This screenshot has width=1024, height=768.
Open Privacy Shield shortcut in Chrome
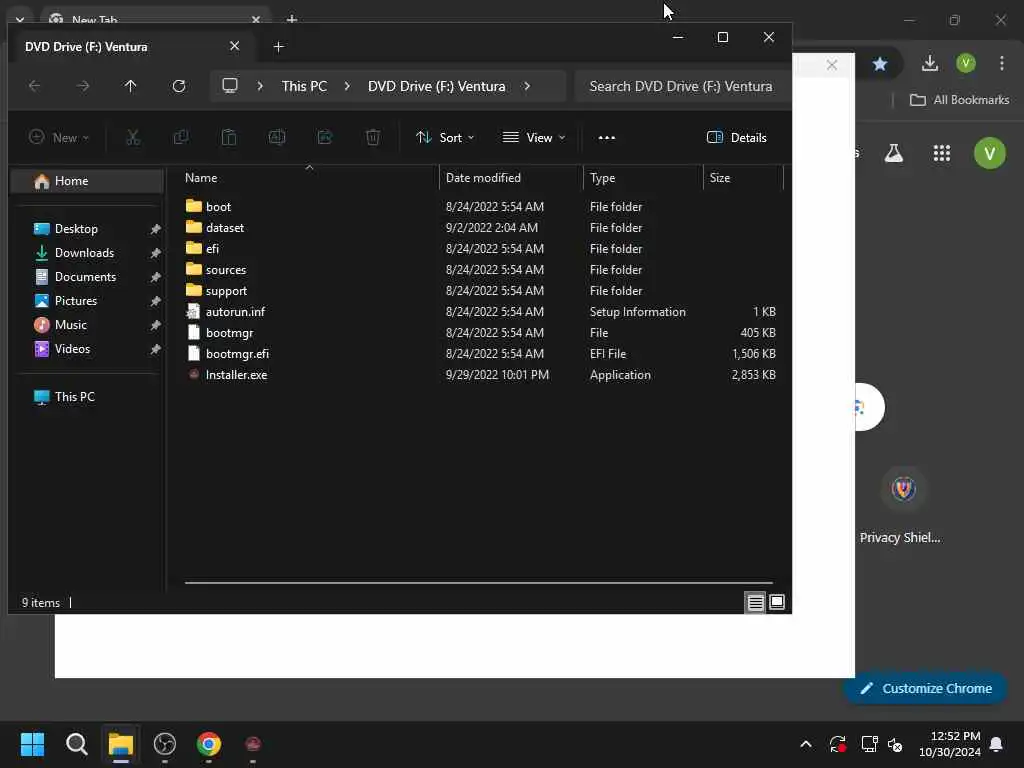pyautogui.click(x=903, y=506)
